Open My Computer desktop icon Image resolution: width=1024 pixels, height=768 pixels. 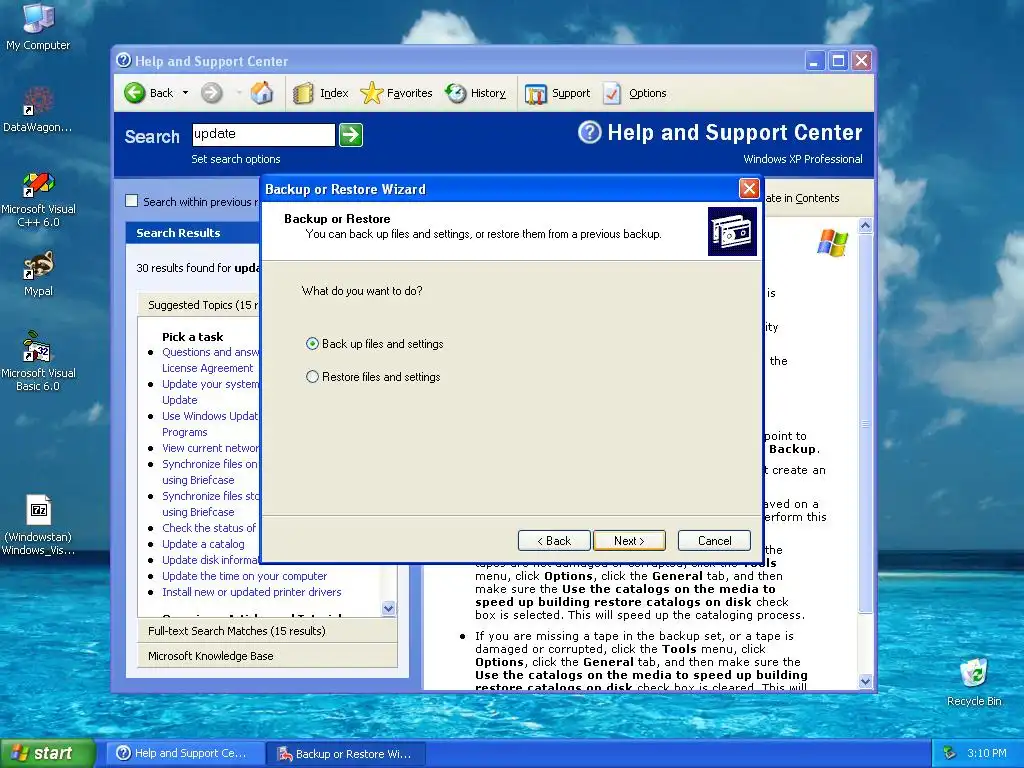click(38, 26)
